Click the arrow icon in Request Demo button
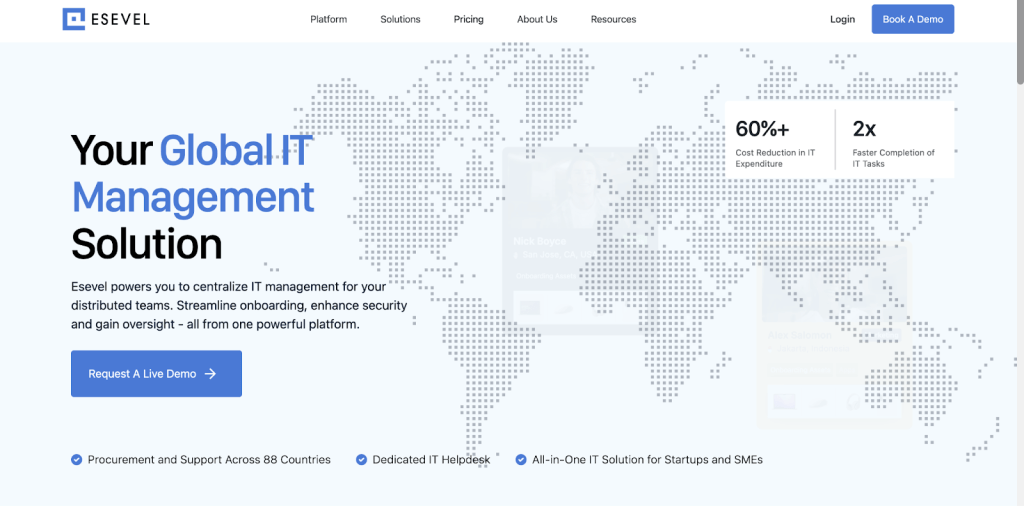 click(211, 374)
